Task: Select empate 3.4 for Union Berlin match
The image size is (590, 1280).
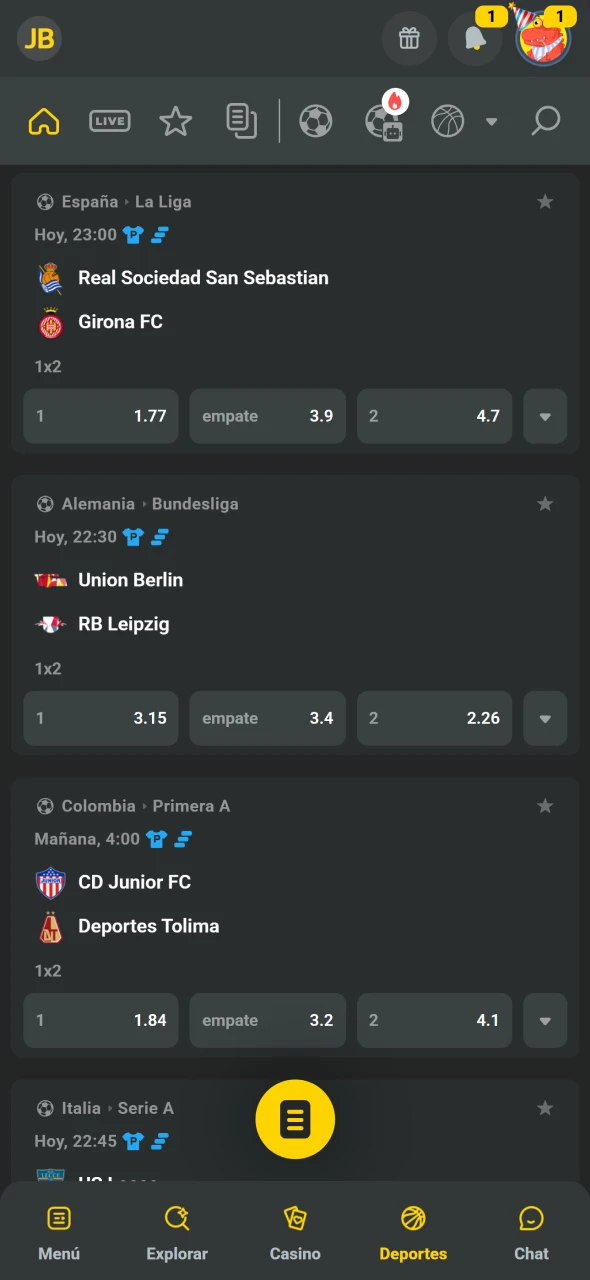Action: pos(267,718)
